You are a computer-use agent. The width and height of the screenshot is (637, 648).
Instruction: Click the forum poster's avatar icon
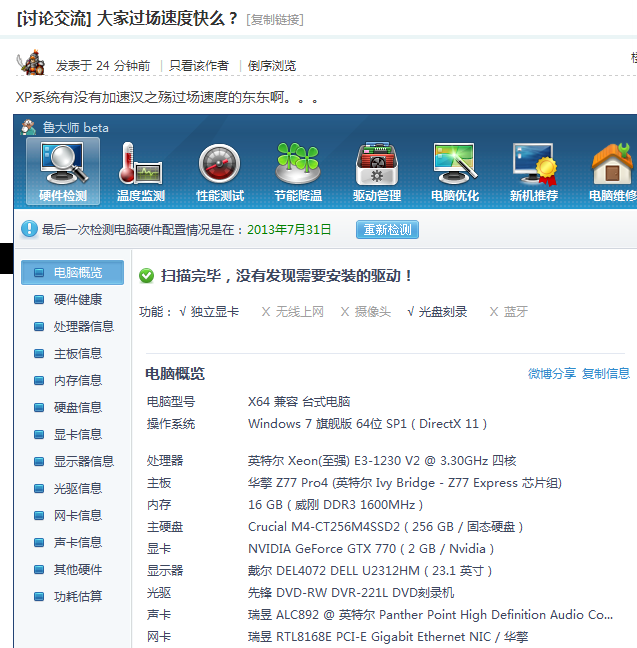coord(30,63)
